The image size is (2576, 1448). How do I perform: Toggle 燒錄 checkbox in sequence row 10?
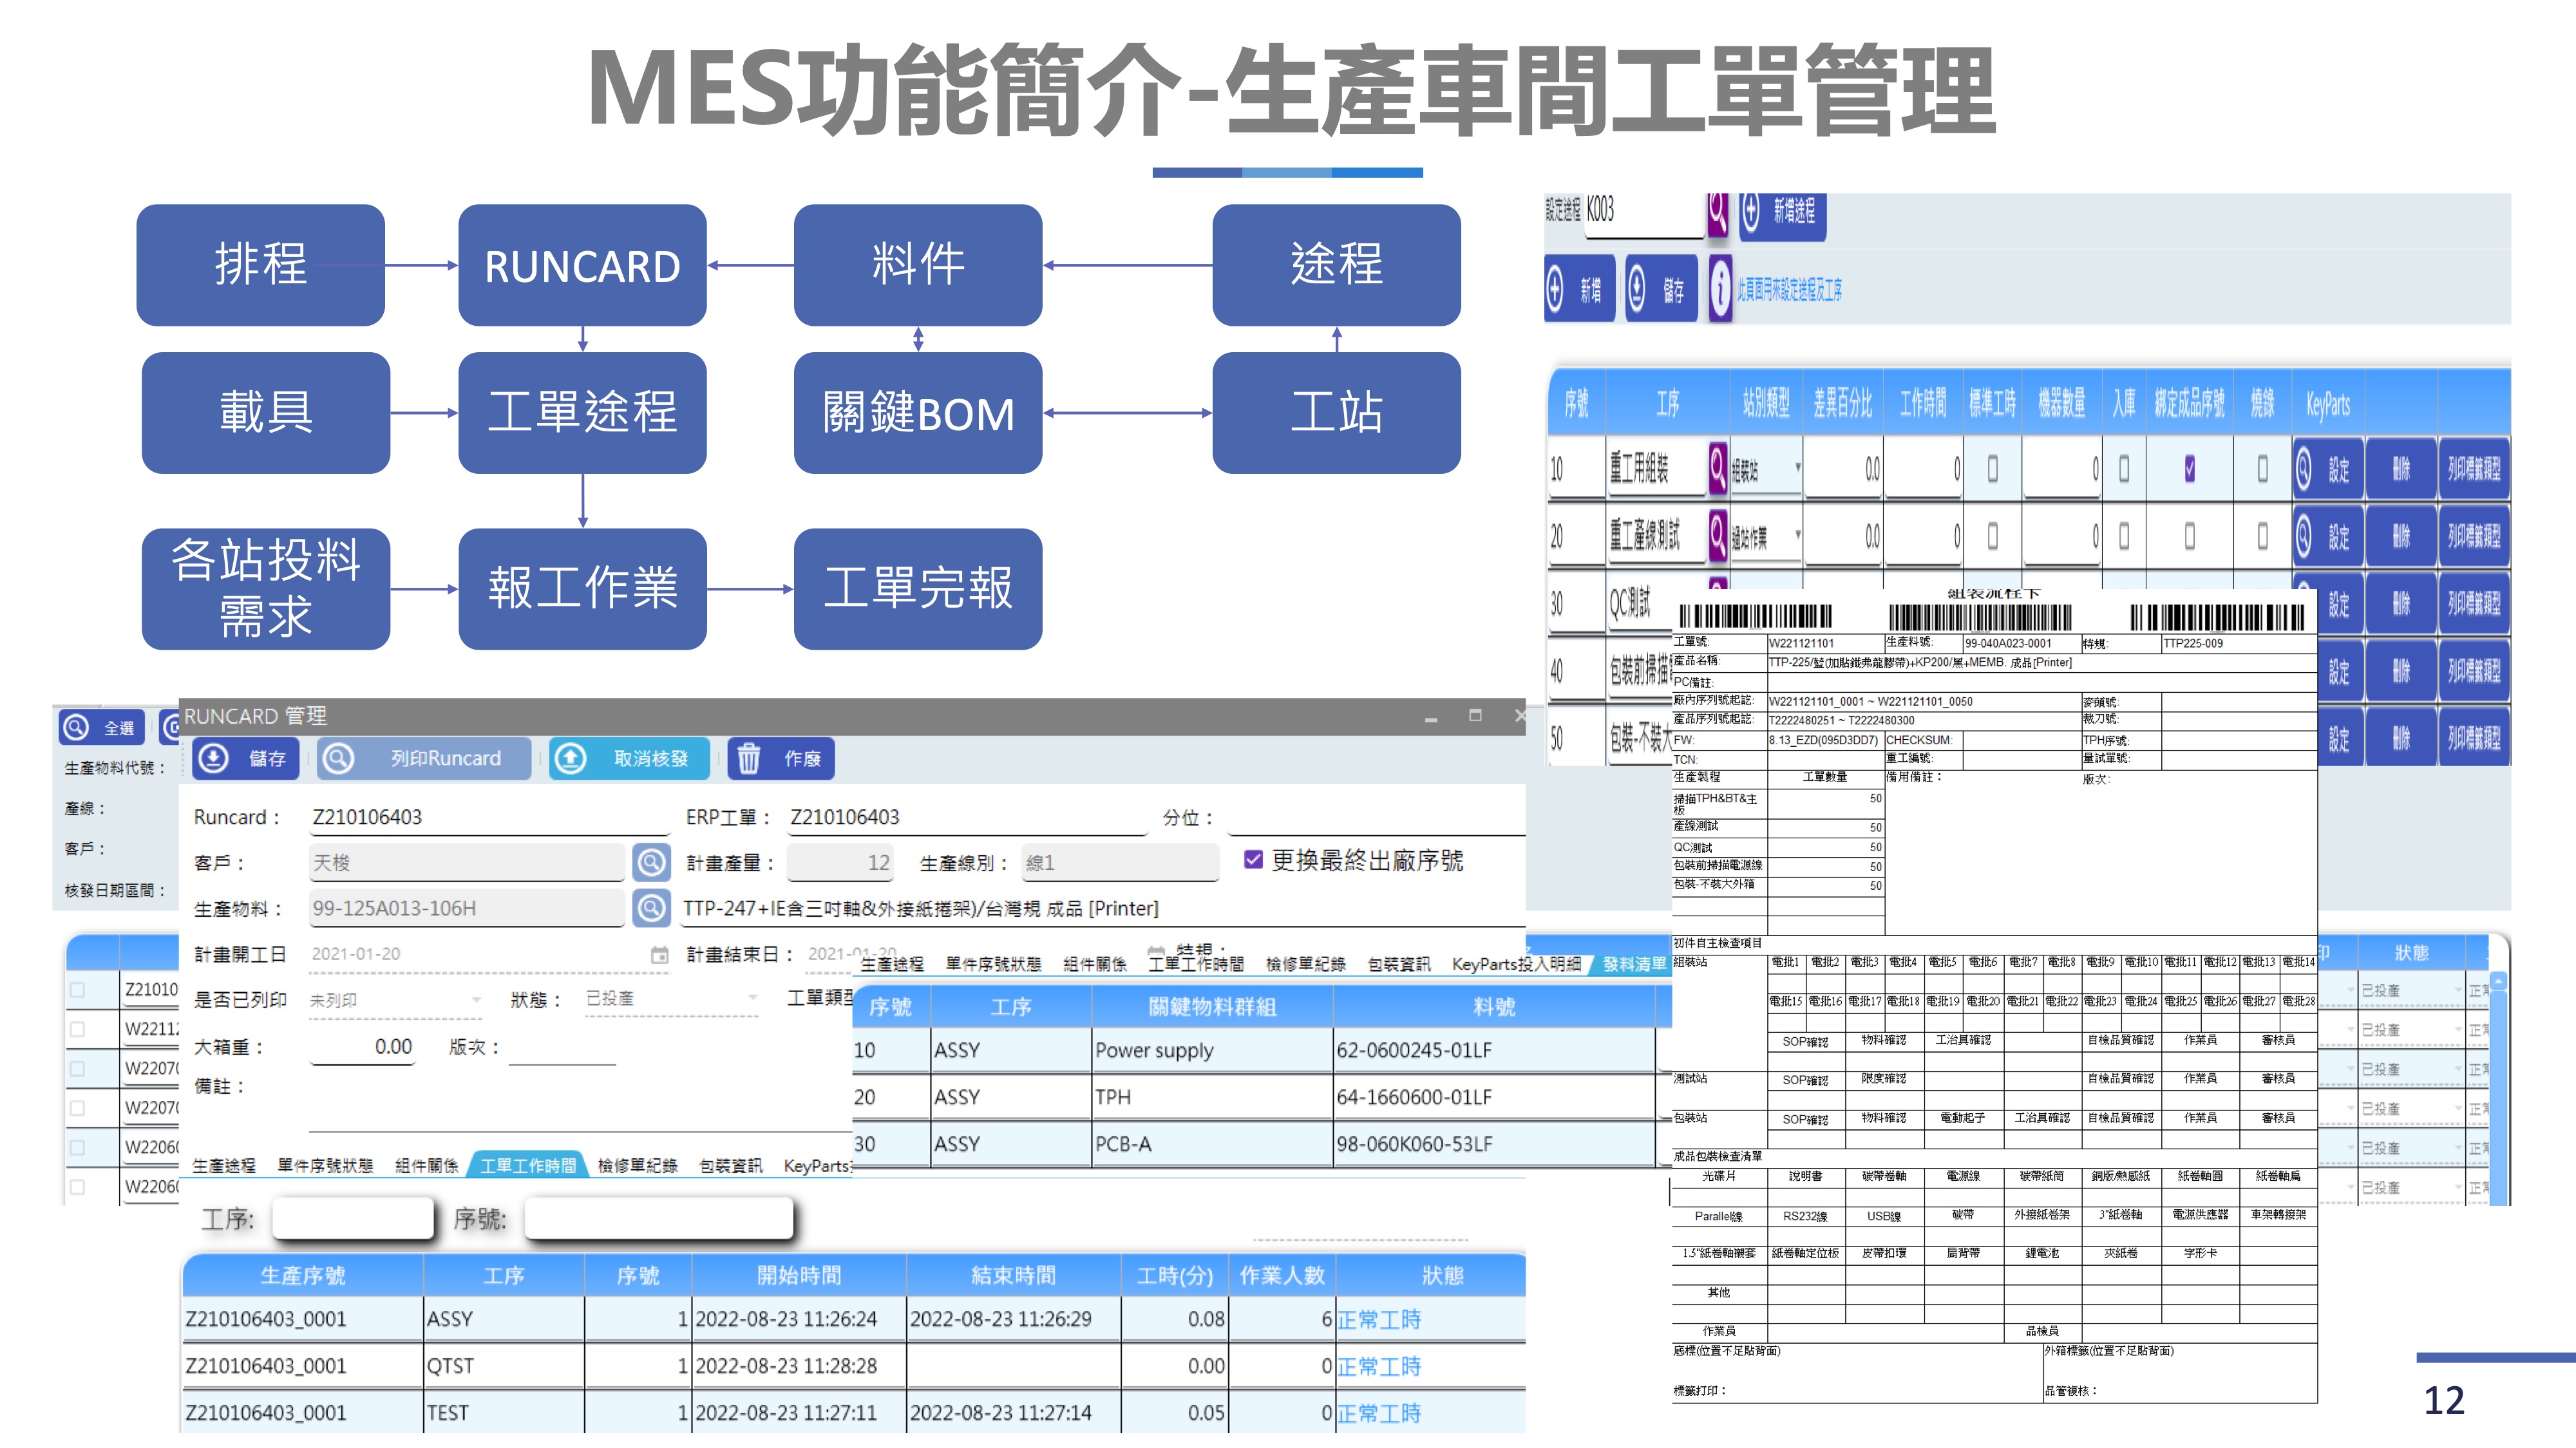pyautogui.click(x=2263, y=468)
